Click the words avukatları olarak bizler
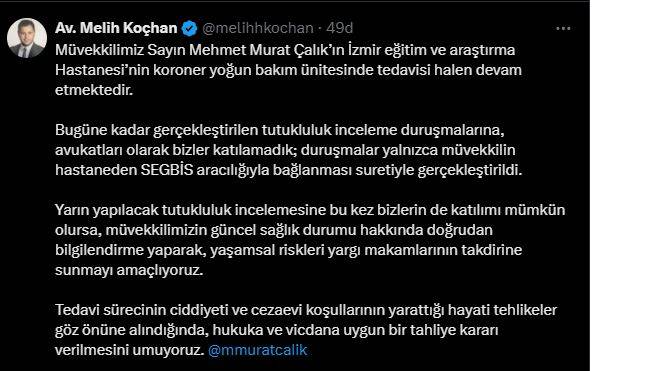 pos(132,150)
